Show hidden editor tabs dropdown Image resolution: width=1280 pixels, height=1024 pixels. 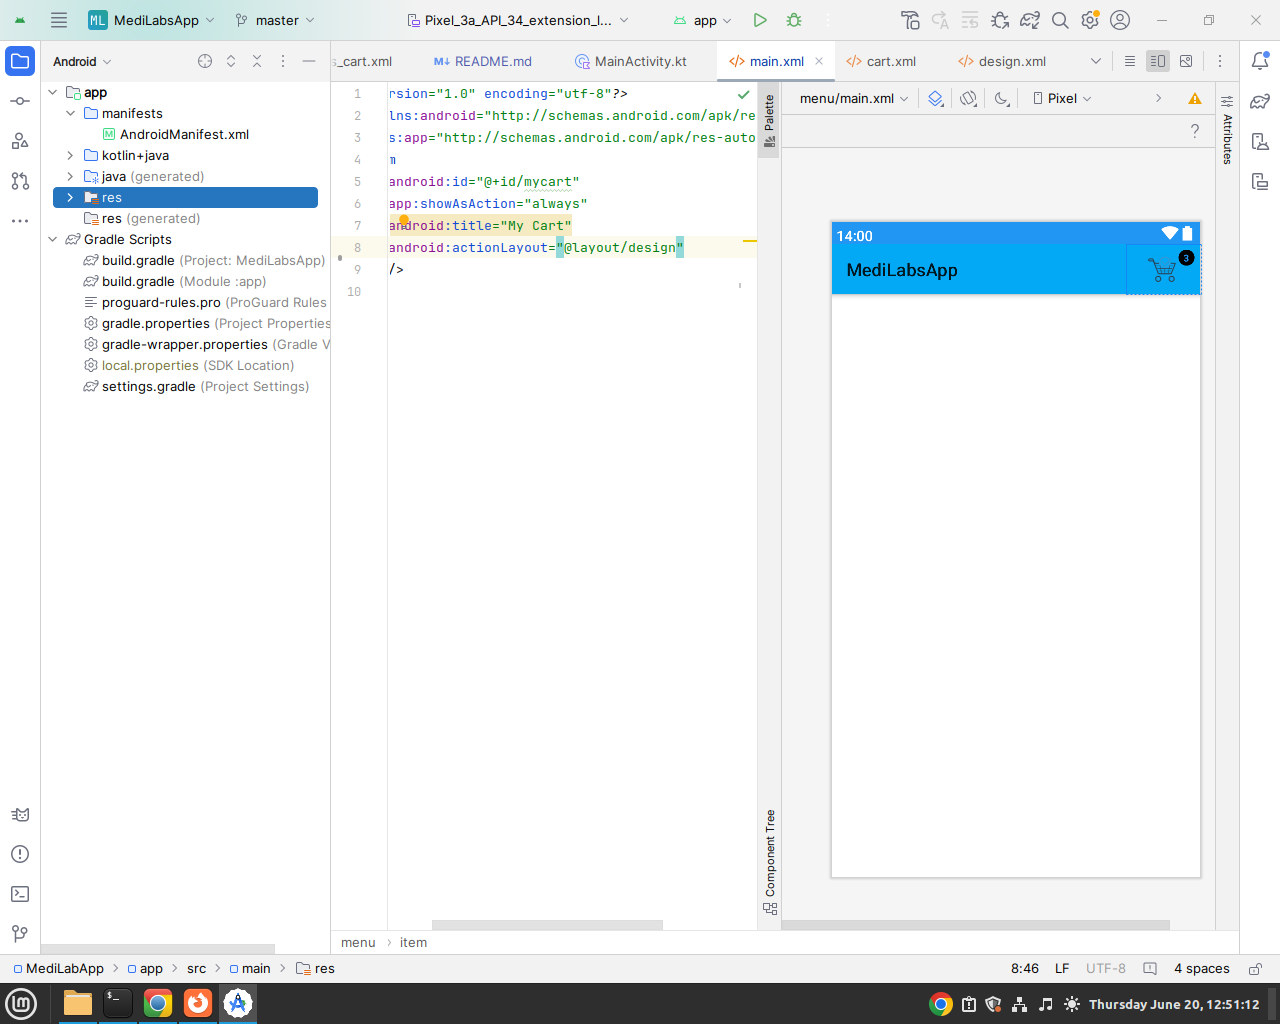(1096, 61)
